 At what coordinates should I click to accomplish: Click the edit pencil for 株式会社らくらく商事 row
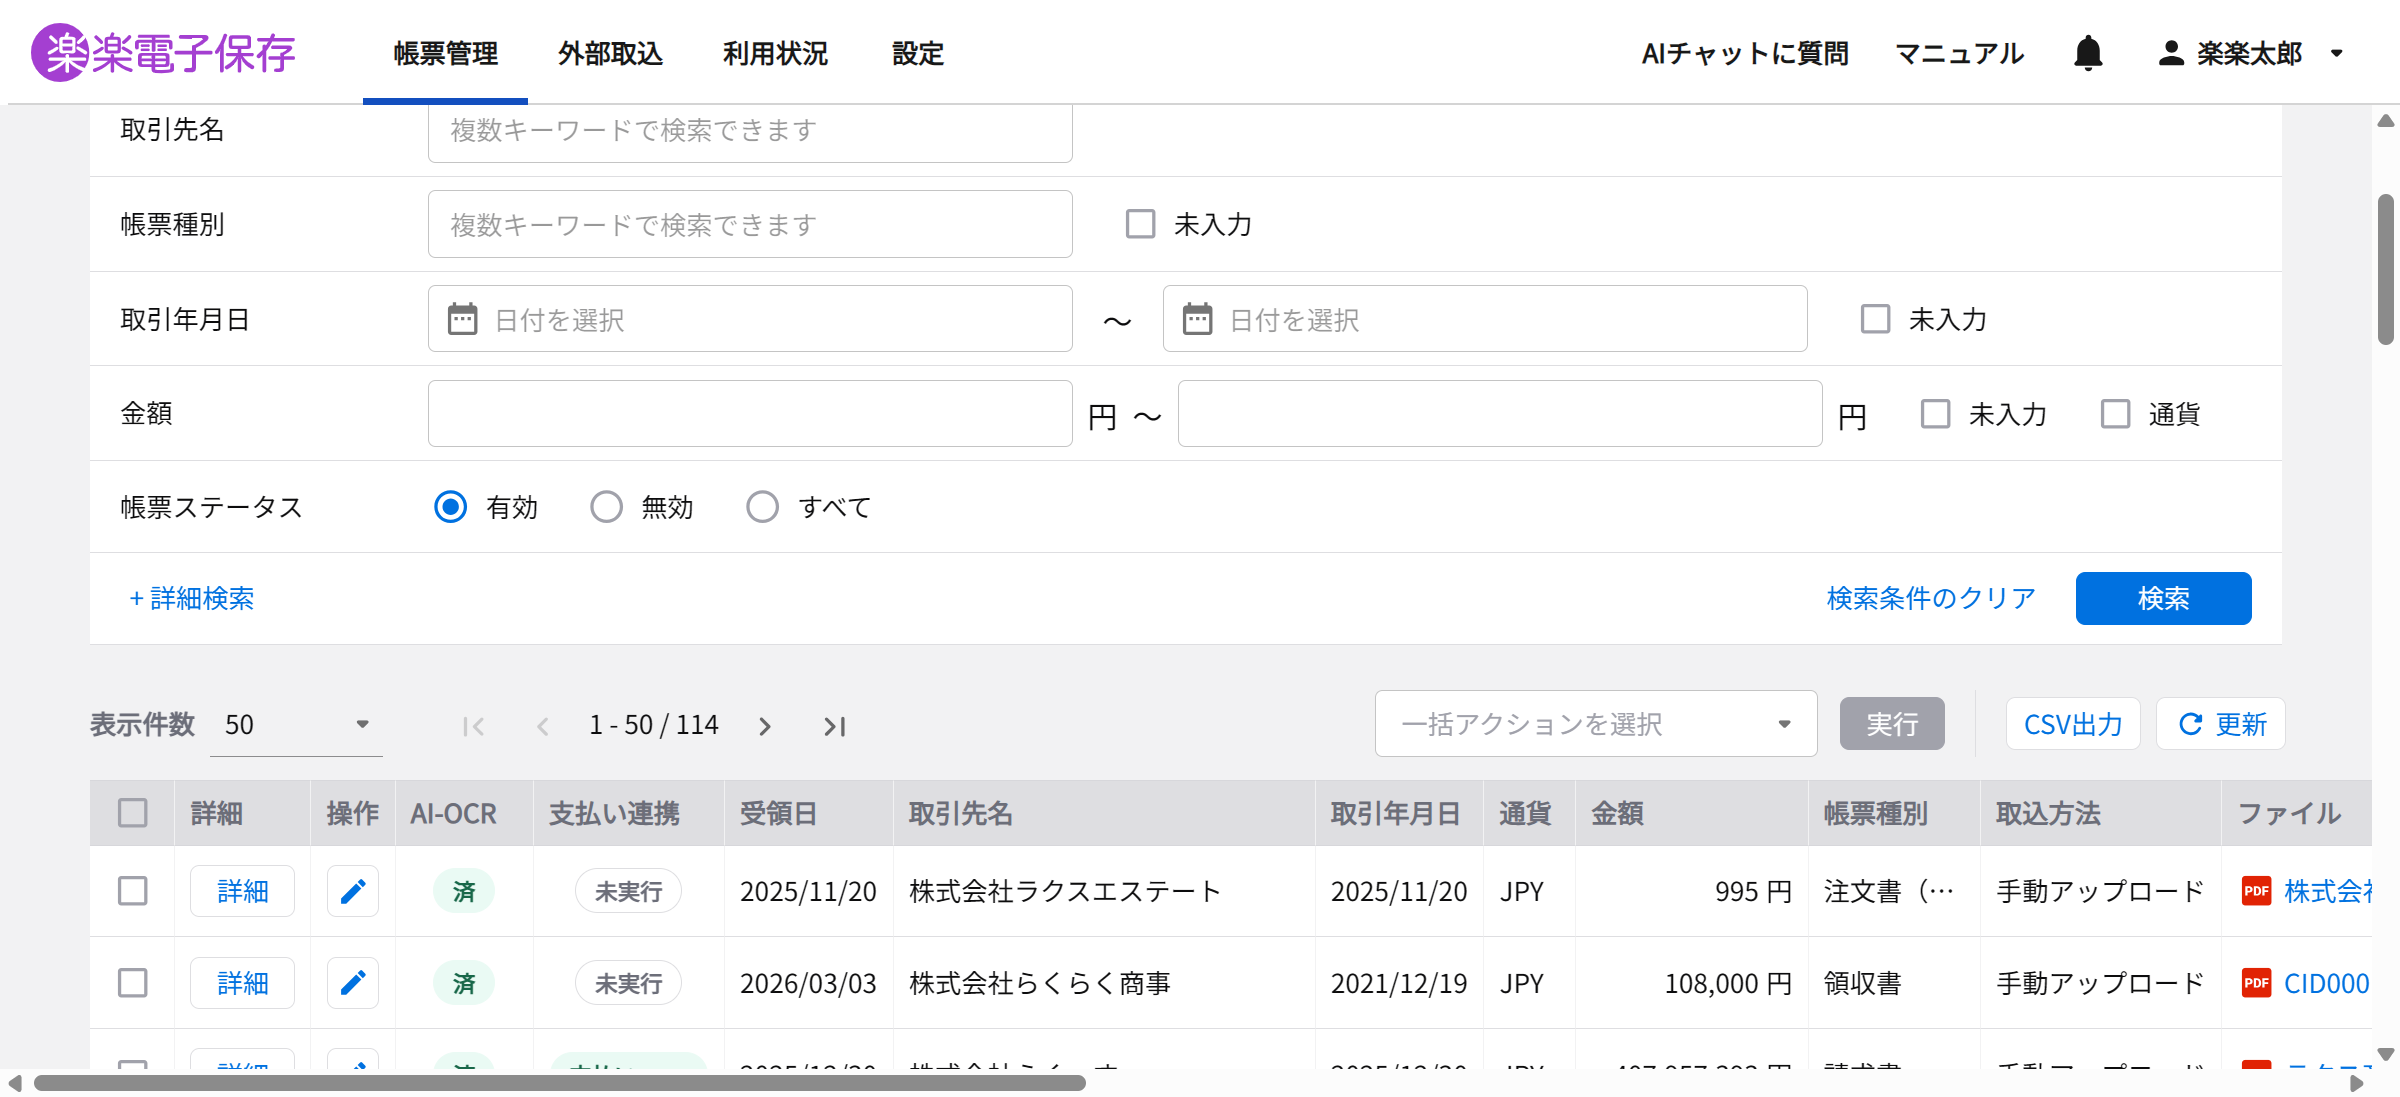click(x=352, y=983)
